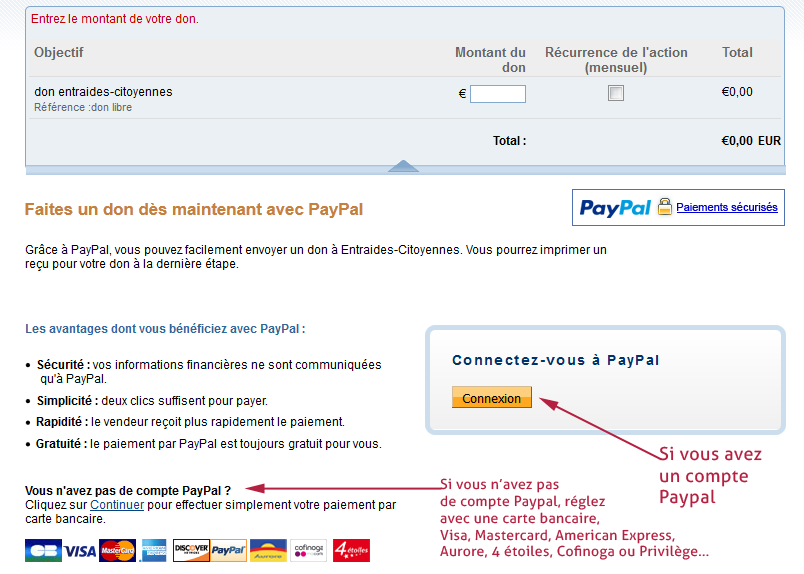Click the Connectez-vous à PayPal heading
Viewport: 804px width, 574px height.
tap(555, 360)
